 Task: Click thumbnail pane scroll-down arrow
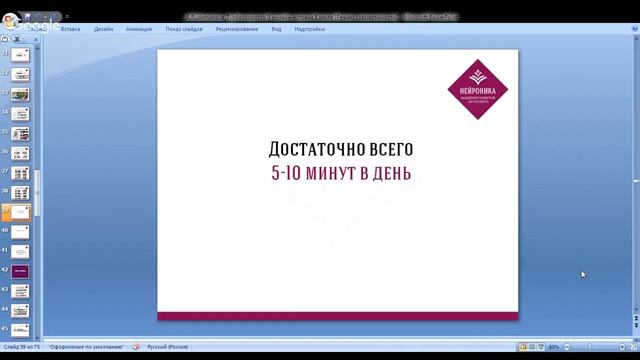click(38, 338)
